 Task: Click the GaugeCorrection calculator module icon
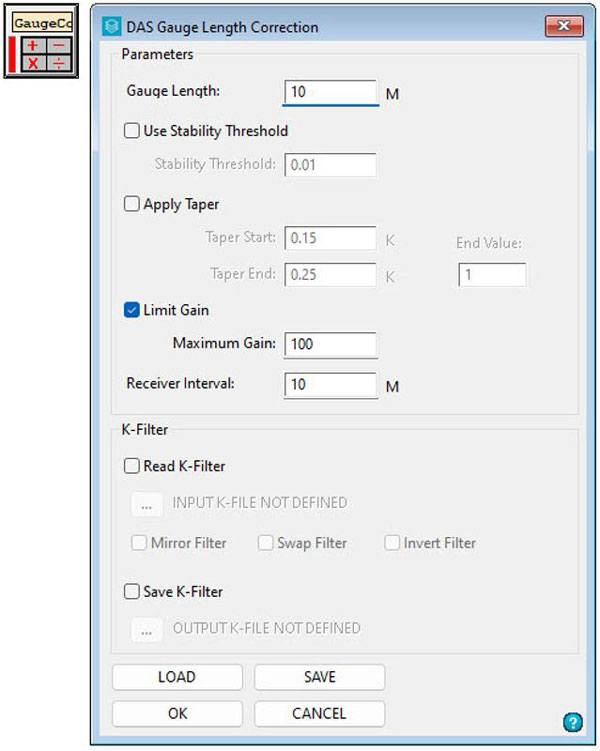click(45, 41)
